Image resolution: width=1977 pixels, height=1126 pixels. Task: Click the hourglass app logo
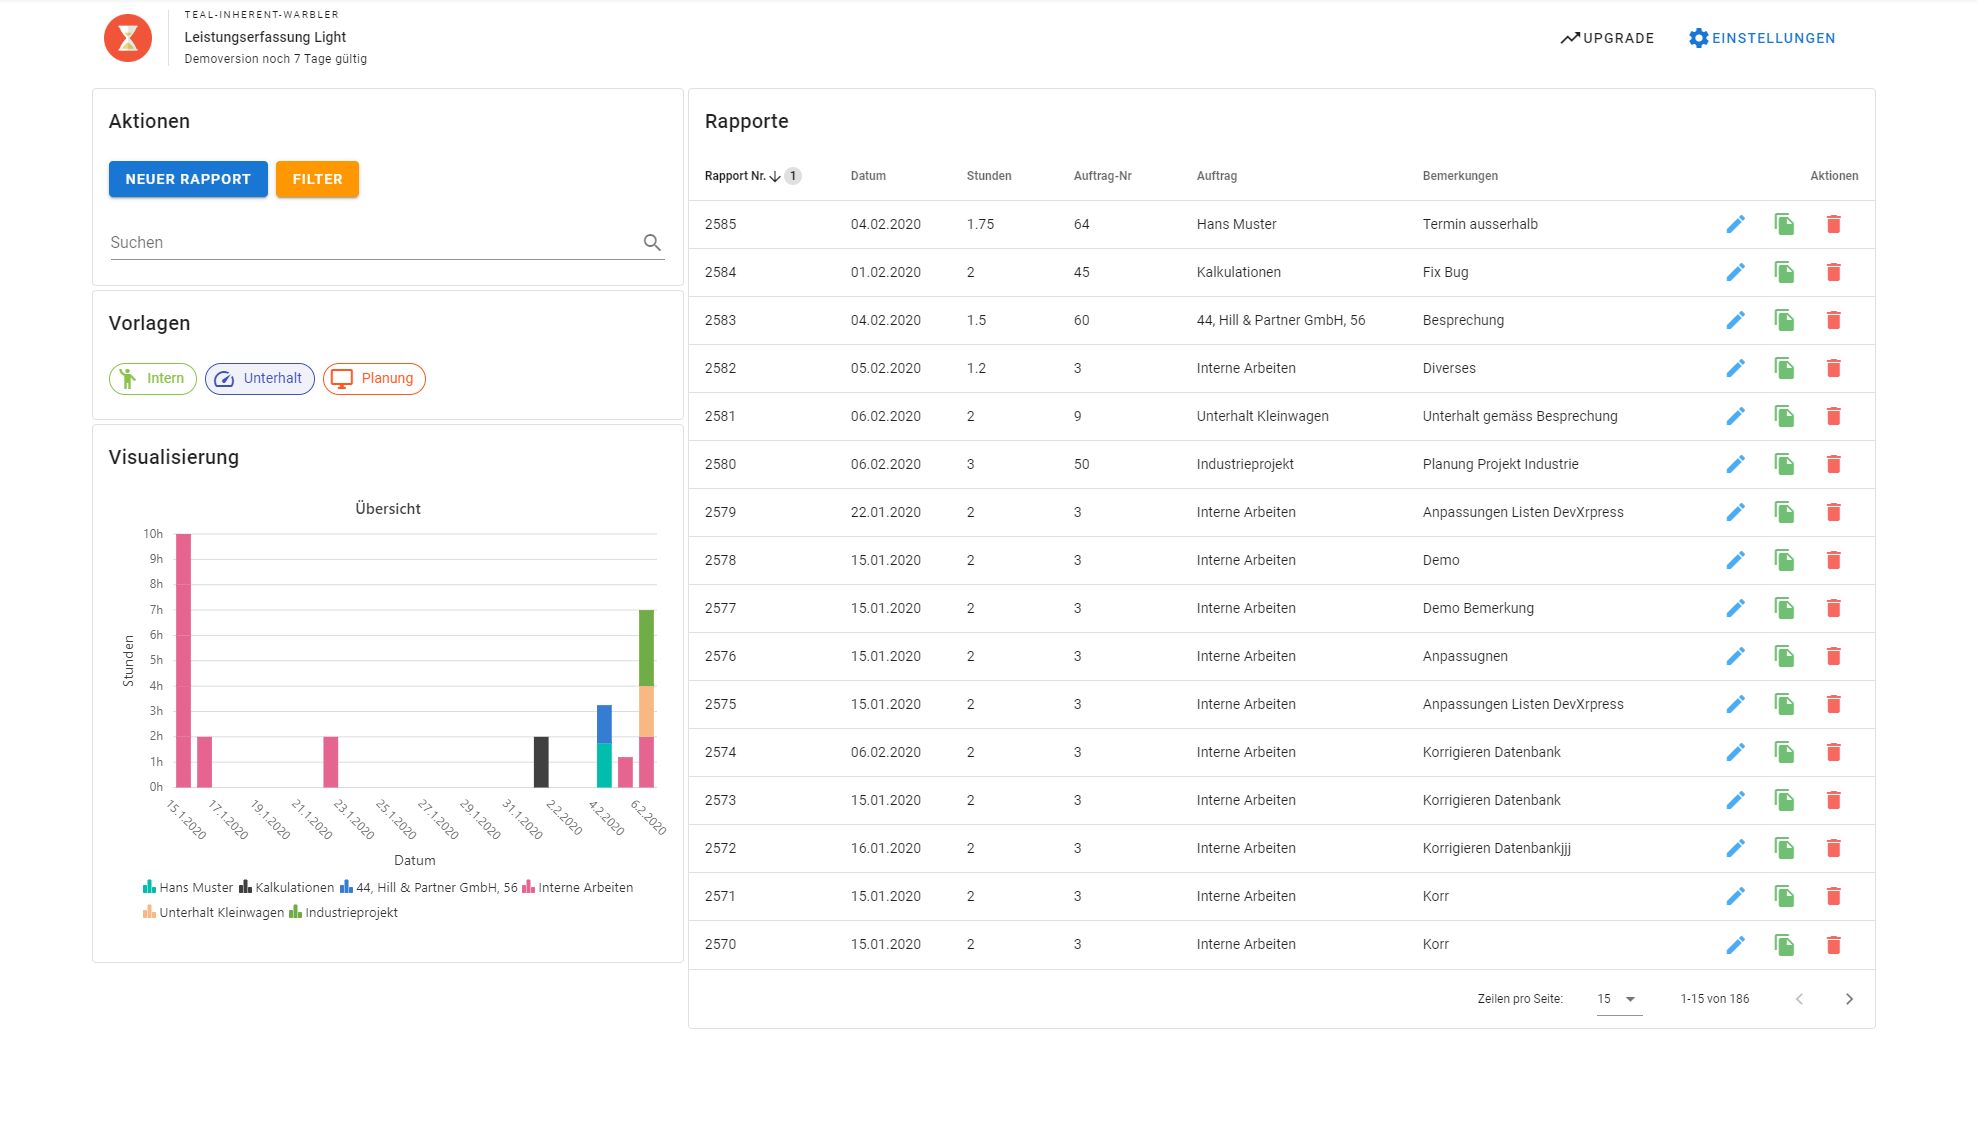128,38
